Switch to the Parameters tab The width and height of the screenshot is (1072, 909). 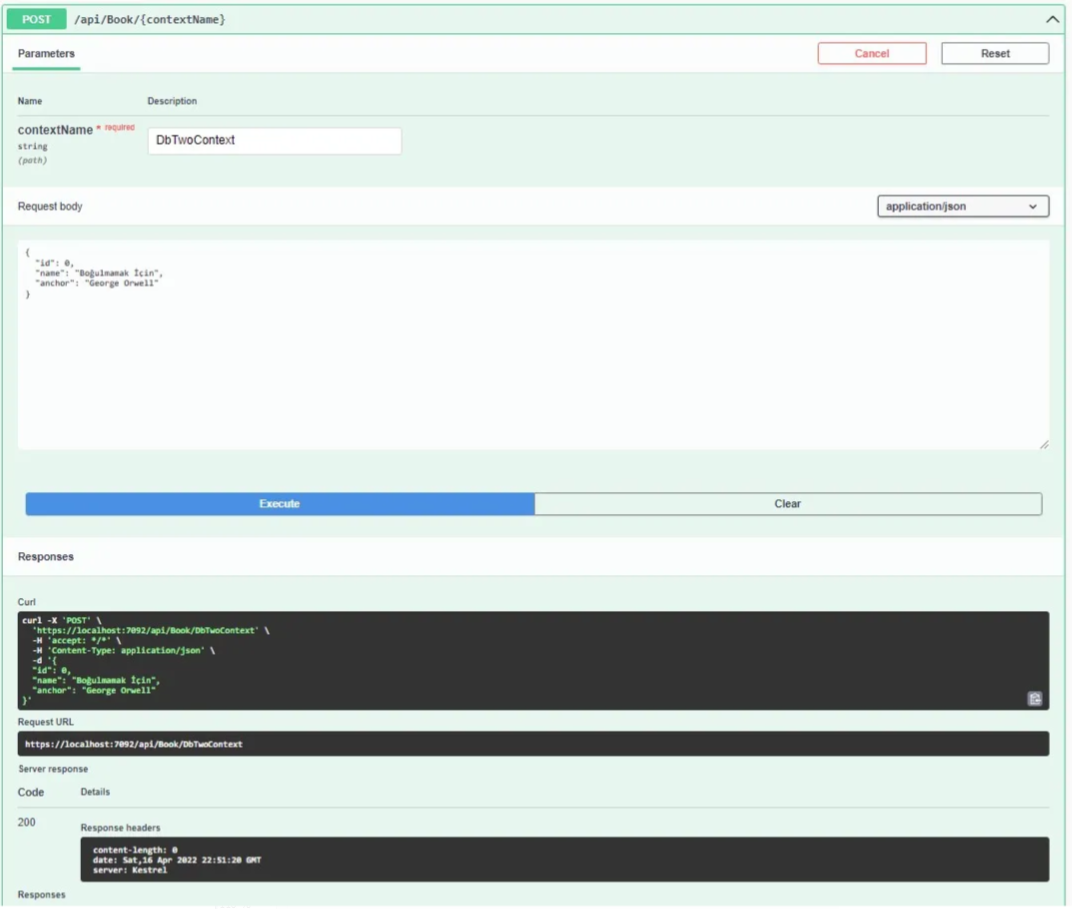46,54
